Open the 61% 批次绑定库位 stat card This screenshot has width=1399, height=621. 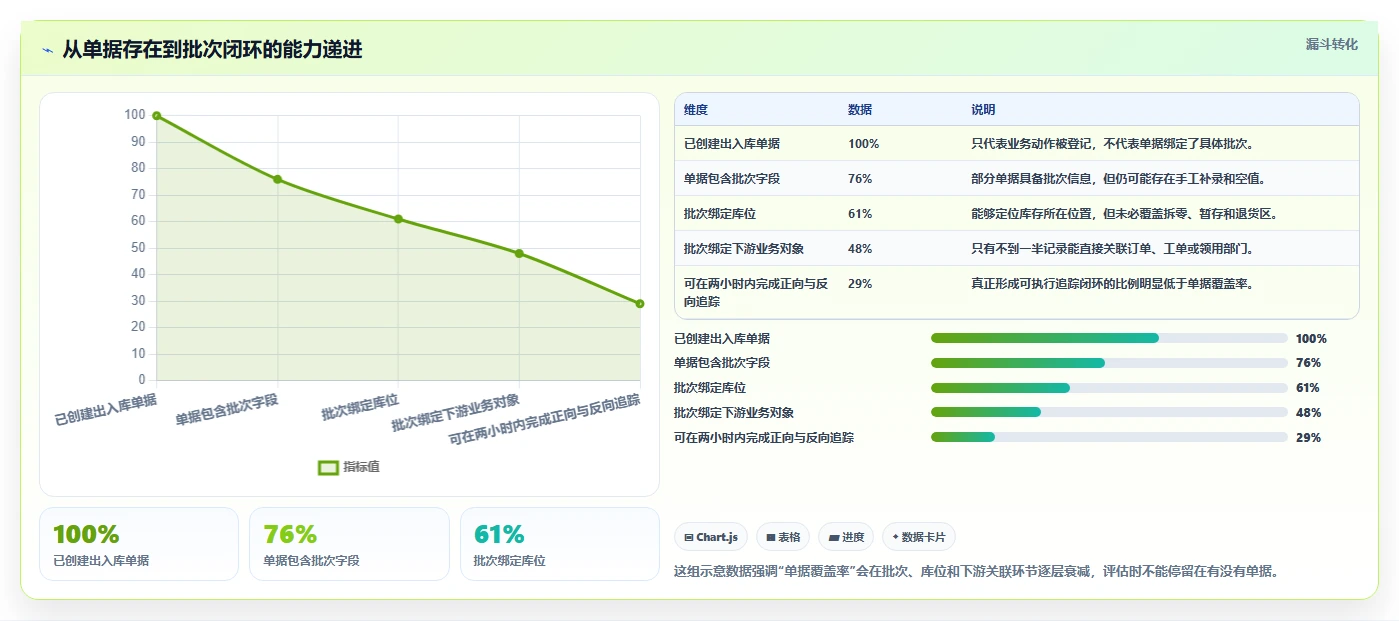pos(560,544)
